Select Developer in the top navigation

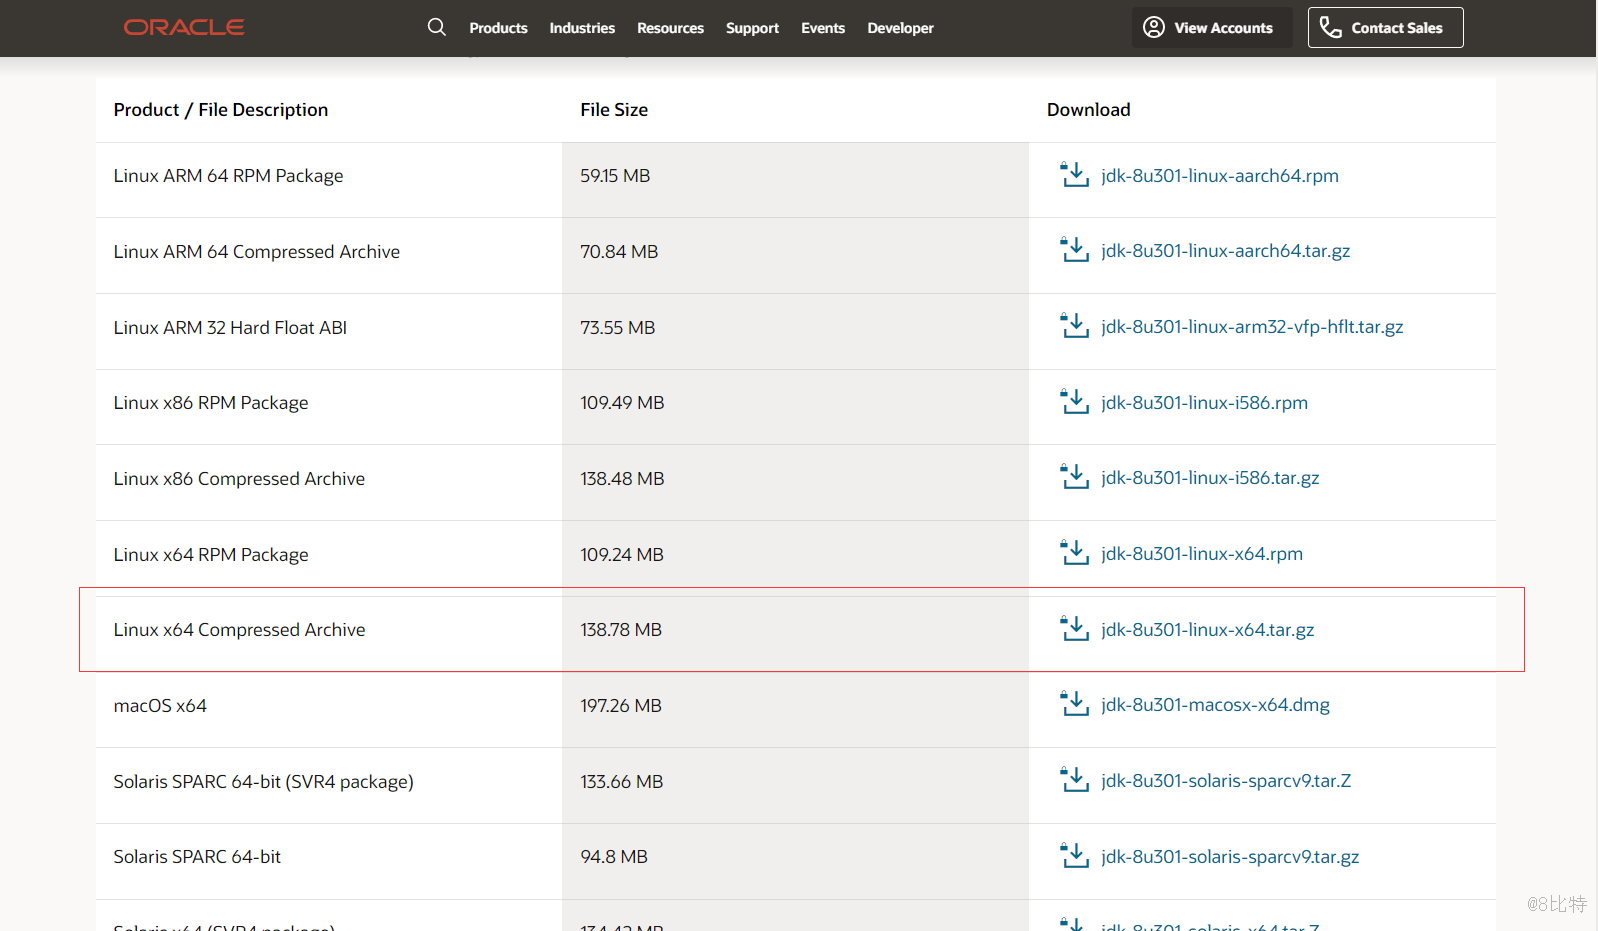(900, 28)
